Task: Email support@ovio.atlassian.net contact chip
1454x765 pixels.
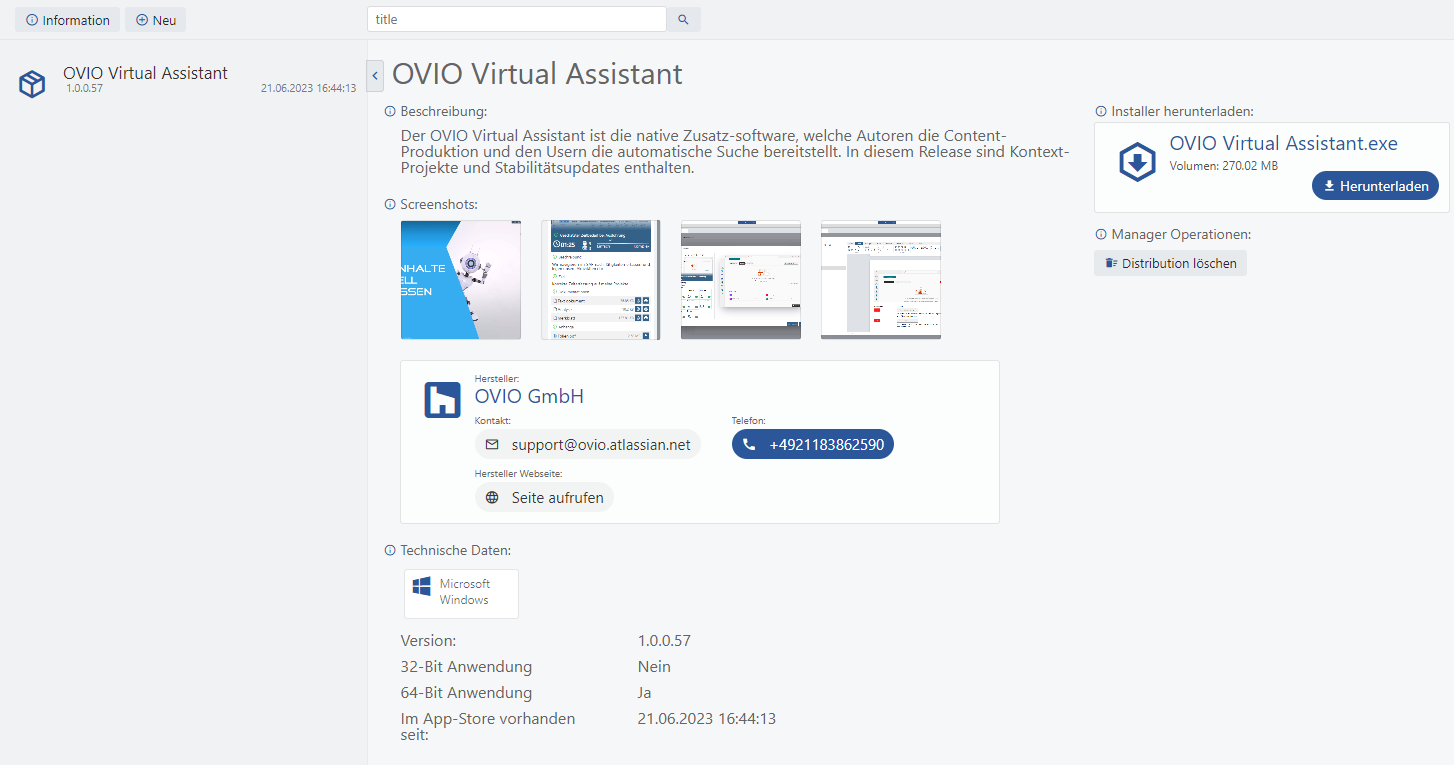Action: pyautogui.click(x=588, y=444)
